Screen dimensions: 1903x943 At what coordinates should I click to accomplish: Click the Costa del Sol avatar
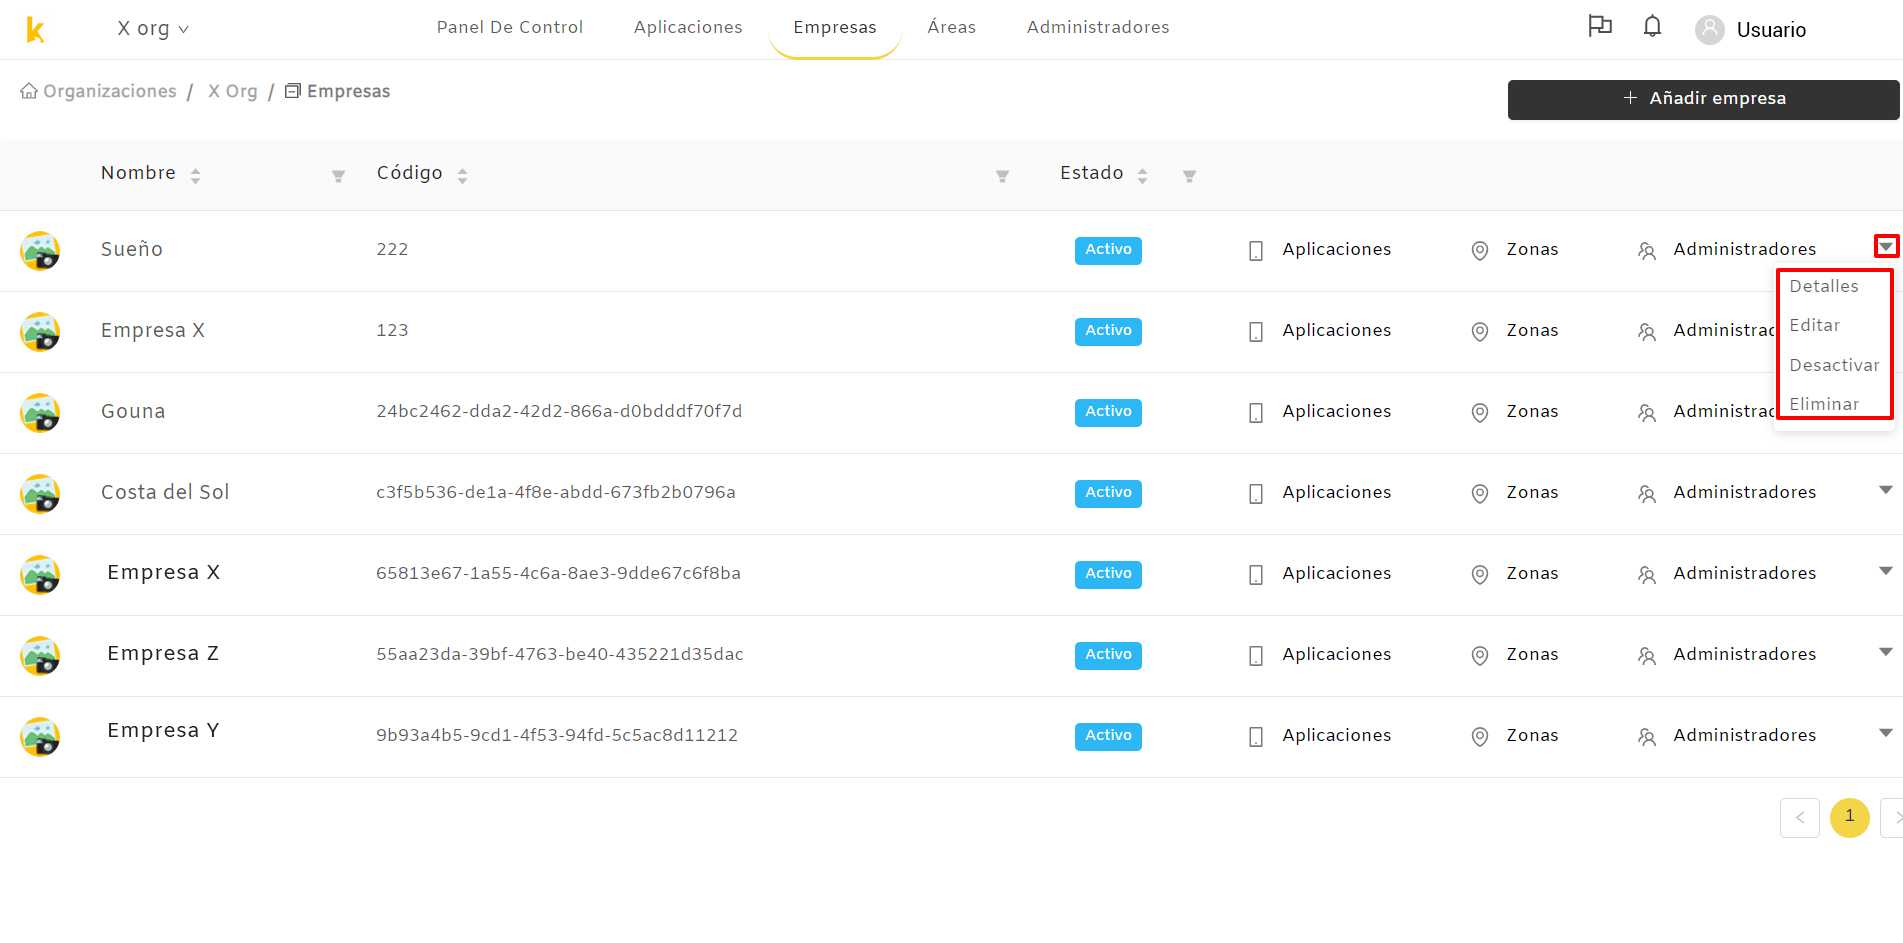pyautogui.click(x=40, y=494)
